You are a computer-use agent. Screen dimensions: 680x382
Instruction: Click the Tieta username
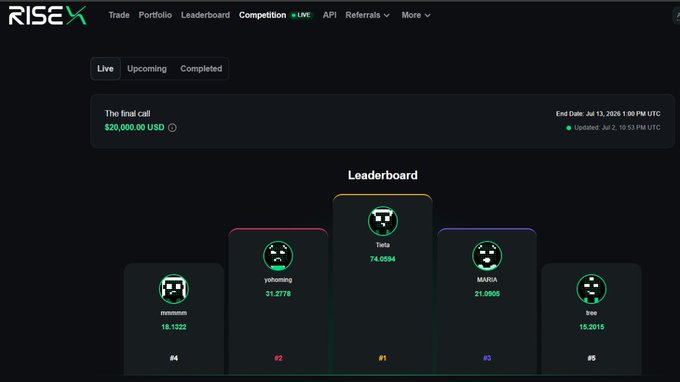click(x=382, y=245)
